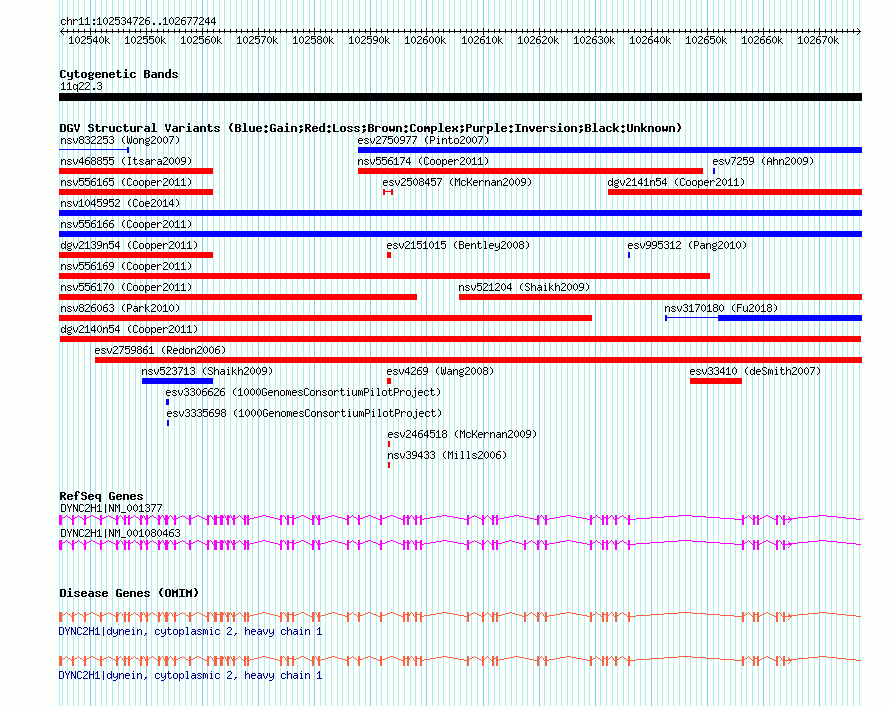This screenshot has height=706, width=890.
Task: Click the 11q22.3 band label
Action: click(x=81, y=86)
